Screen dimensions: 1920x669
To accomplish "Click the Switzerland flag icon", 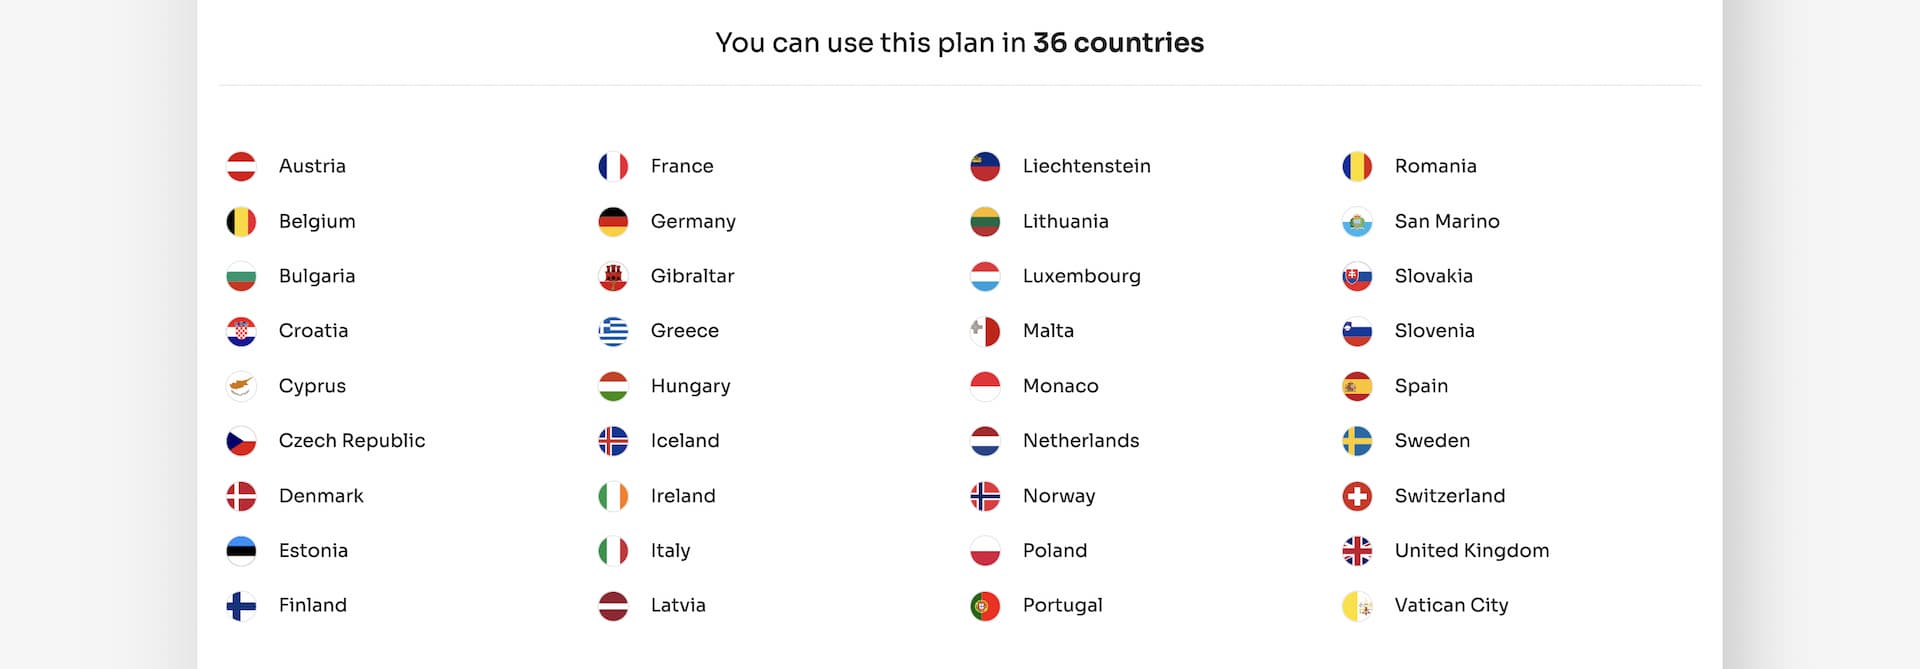I will 1357,496.
